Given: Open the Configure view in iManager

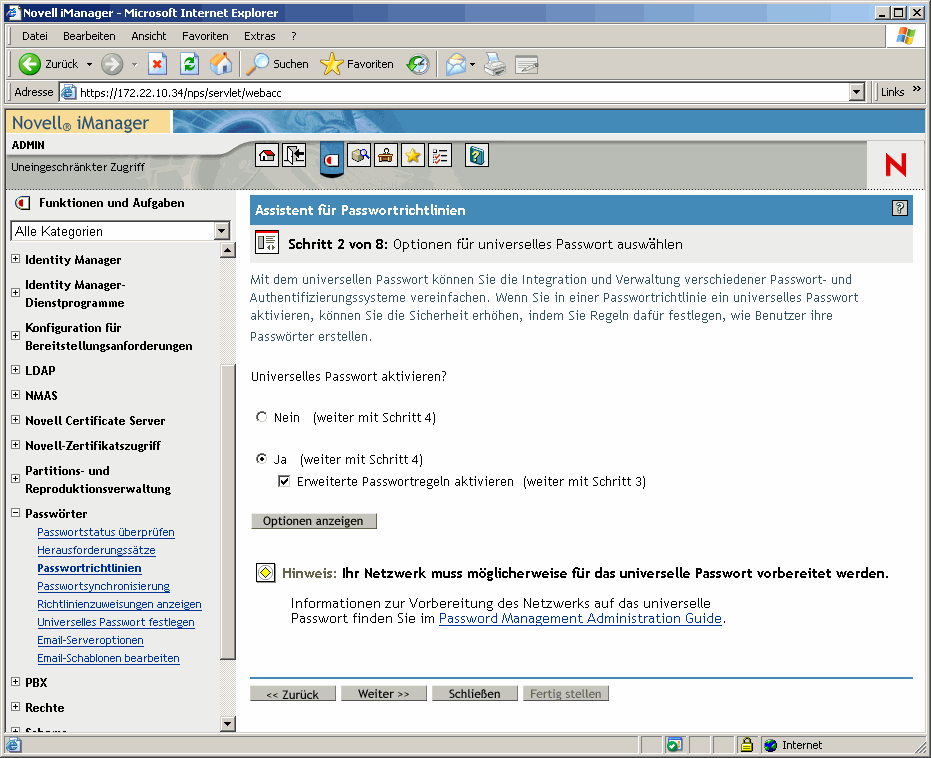Looking at the screenshot, I should click(386, 155).
